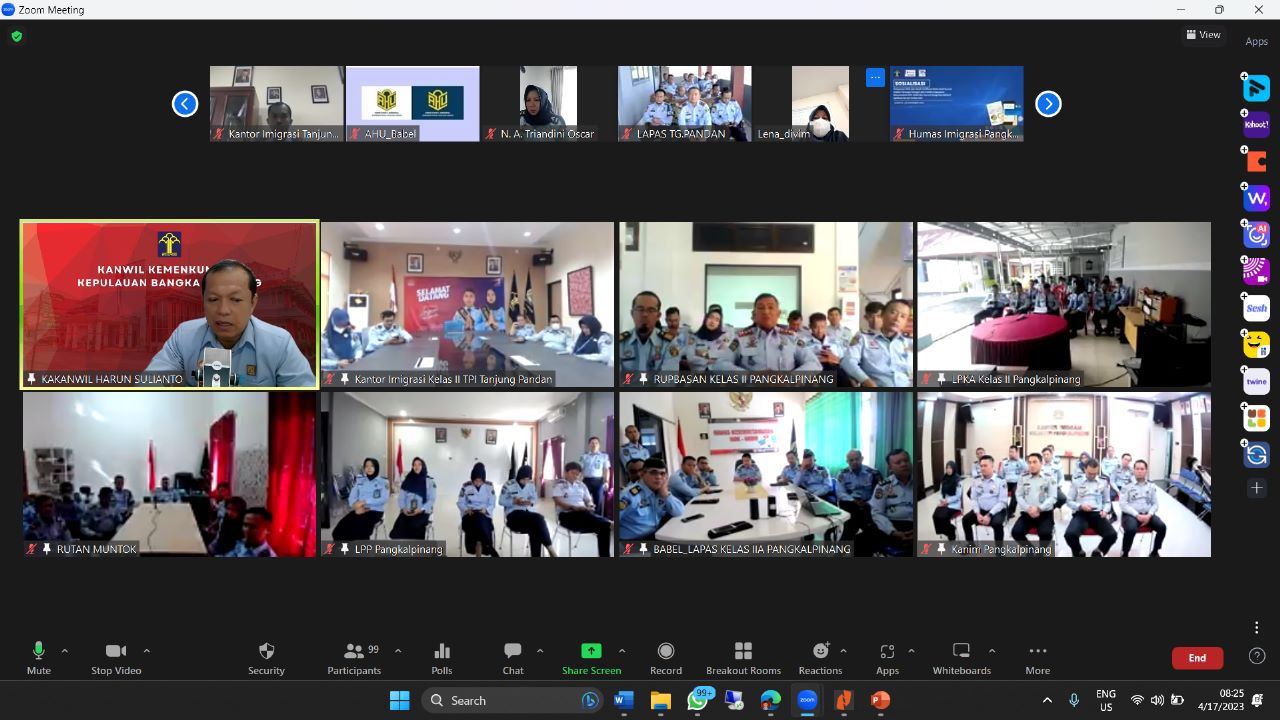
Task: Open the View menu
Action: coord(1203,34)
